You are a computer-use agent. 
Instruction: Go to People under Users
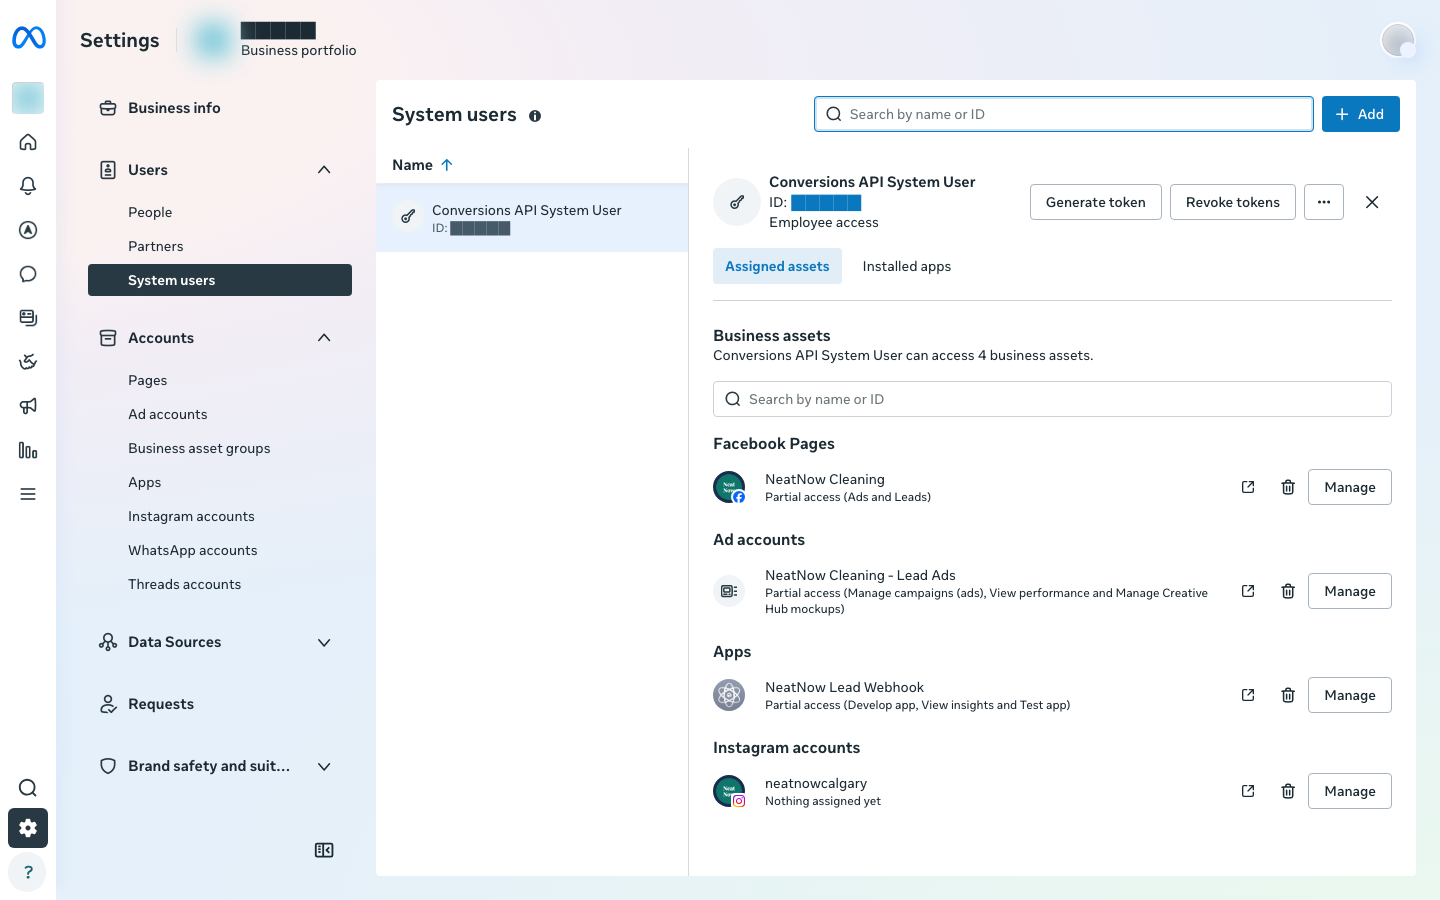pos(220,212)
